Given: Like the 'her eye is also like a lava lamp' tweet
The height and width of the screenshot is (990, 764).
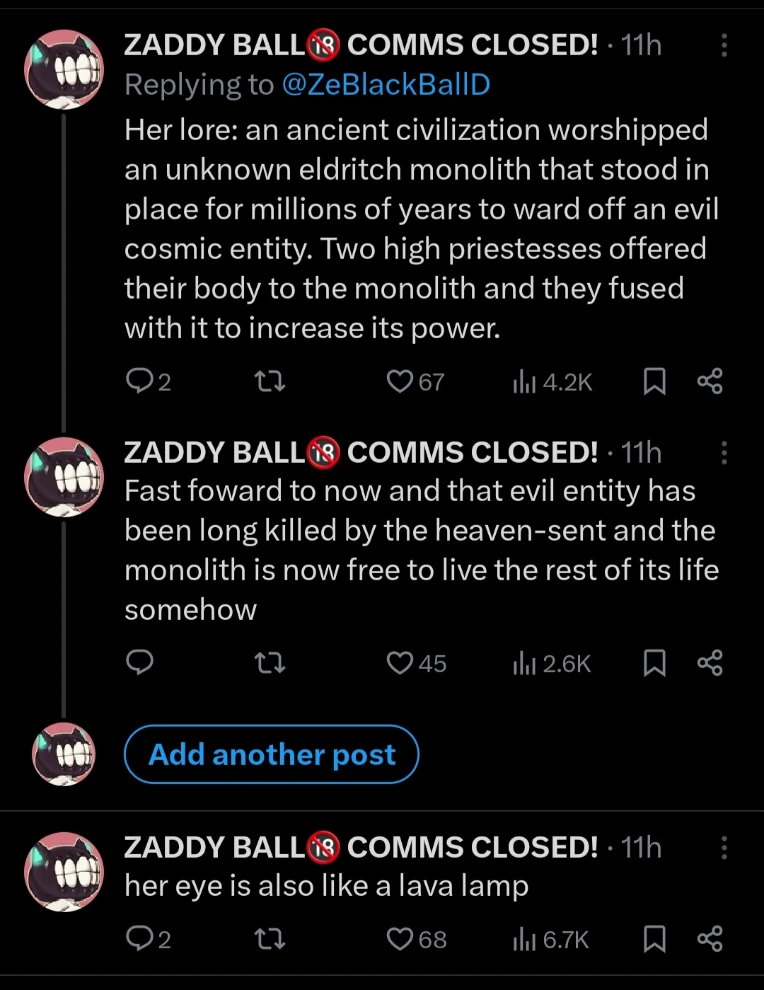Looking at the screenshot, I should [x=399, y=938].
